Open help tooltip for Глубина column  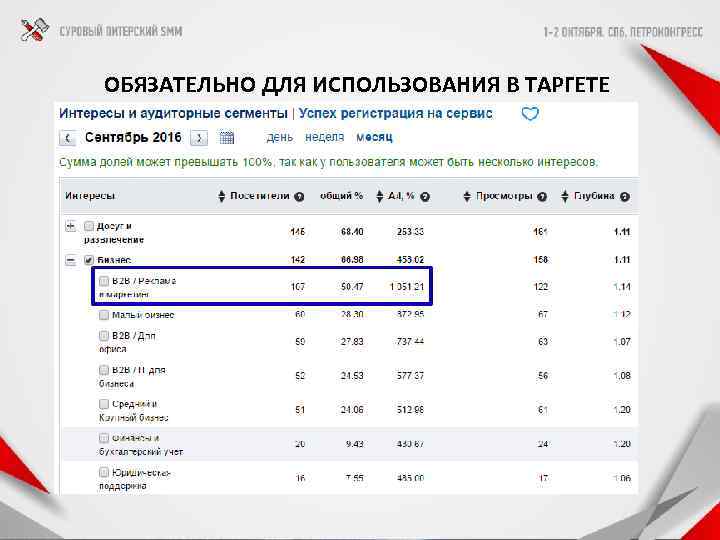tap(624, 197)
